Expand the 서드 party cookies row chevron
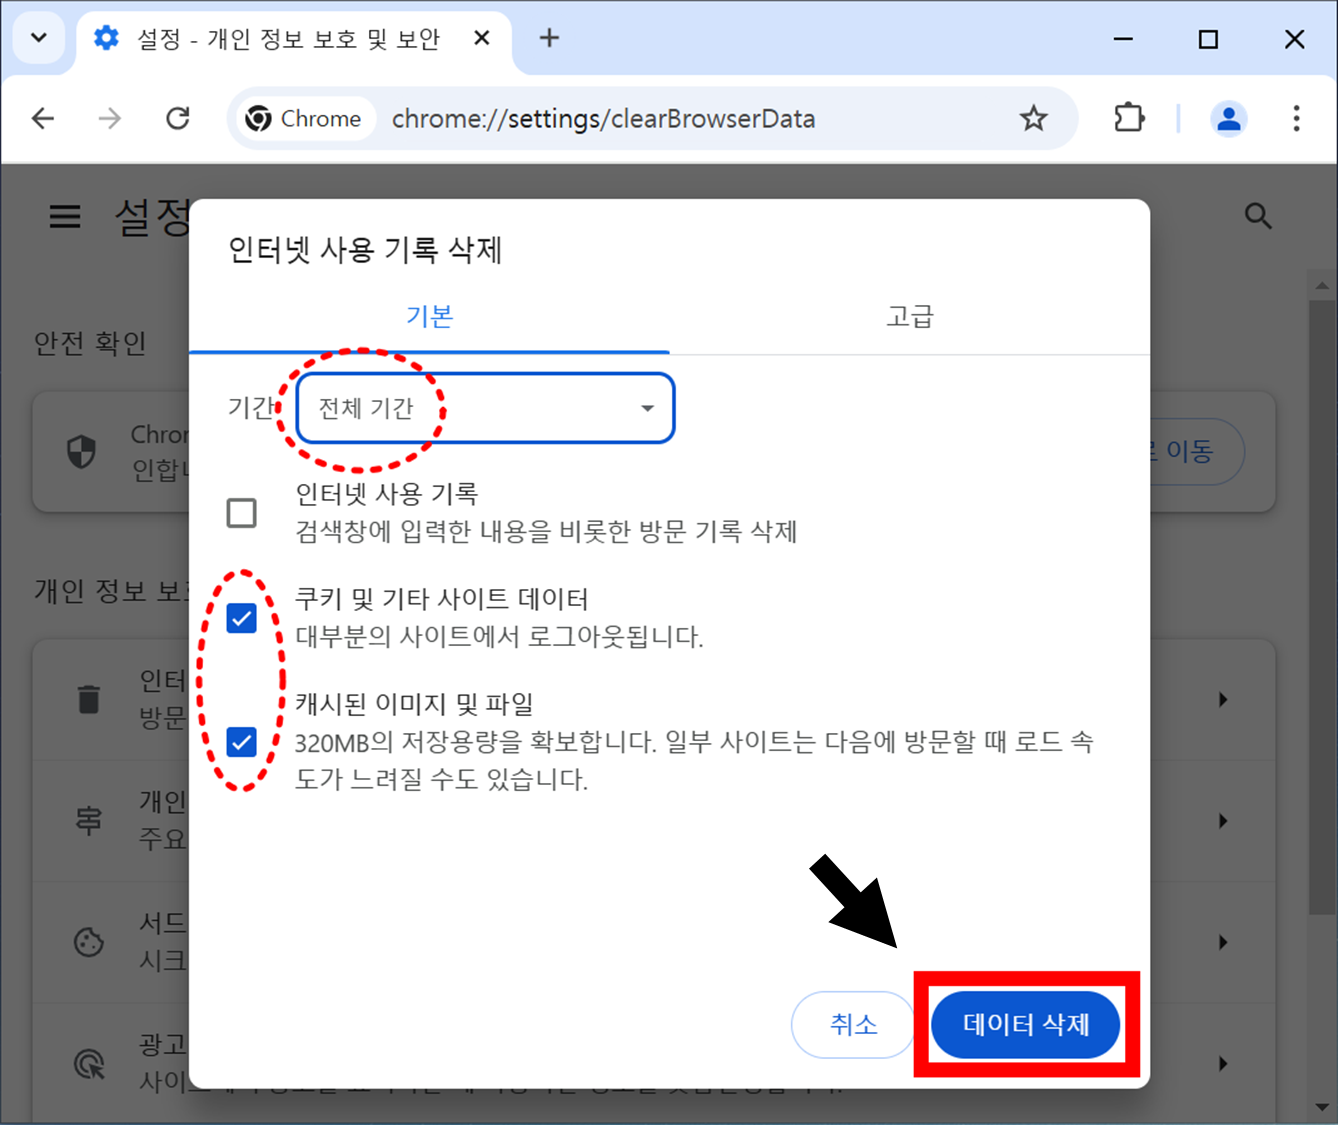This screenshot has width=1338, height=1125. pyautogui.click(x=1223, y=942)
